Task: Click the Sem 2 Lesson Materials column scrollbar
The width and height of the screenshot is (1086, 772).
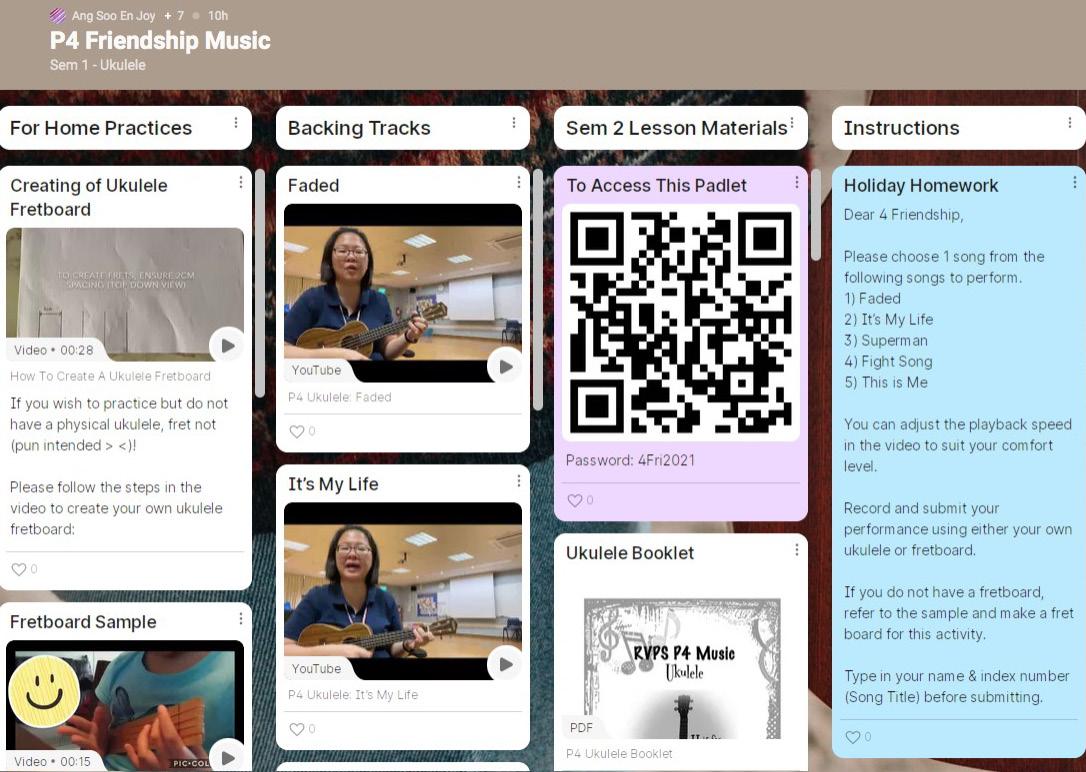Action: coord(816,215)
